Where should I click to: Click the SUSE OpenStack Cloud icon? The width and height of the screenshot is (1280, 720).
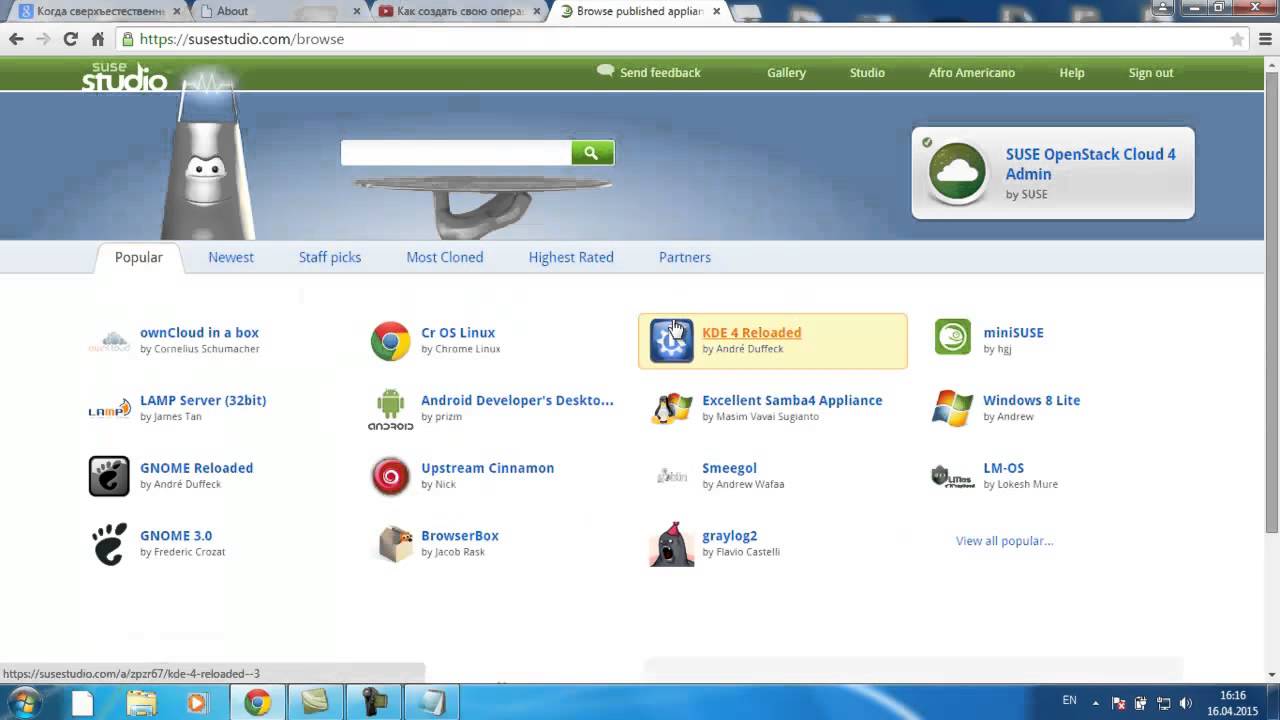[x=957, y=173]
